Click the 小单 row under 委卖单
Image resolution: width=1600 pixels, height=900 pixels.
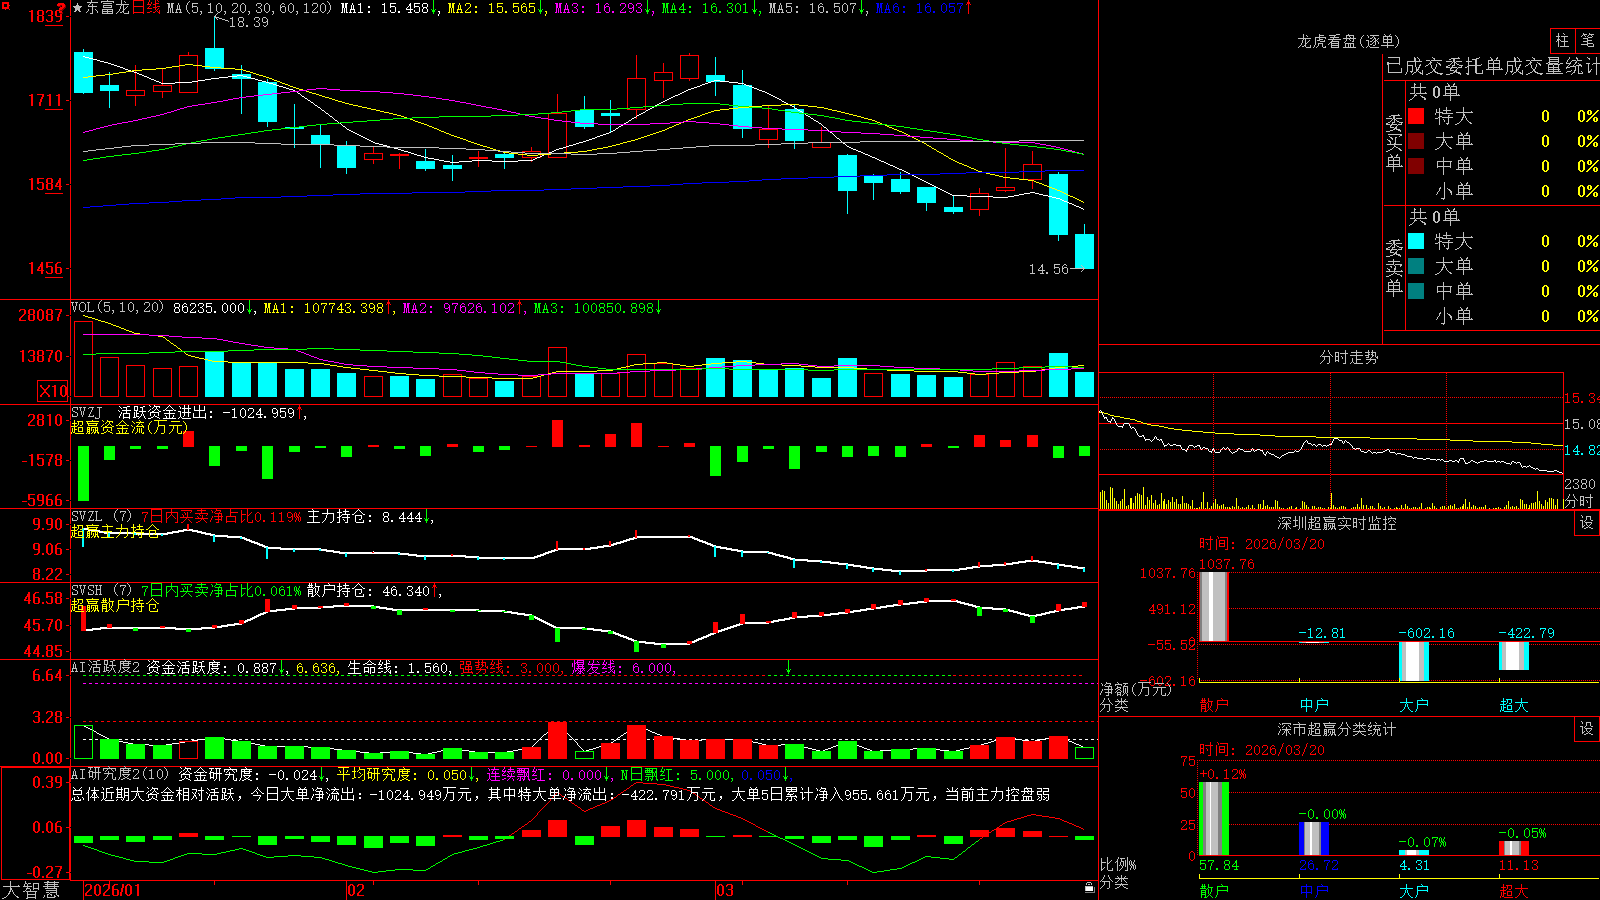tap(1503, 316)
